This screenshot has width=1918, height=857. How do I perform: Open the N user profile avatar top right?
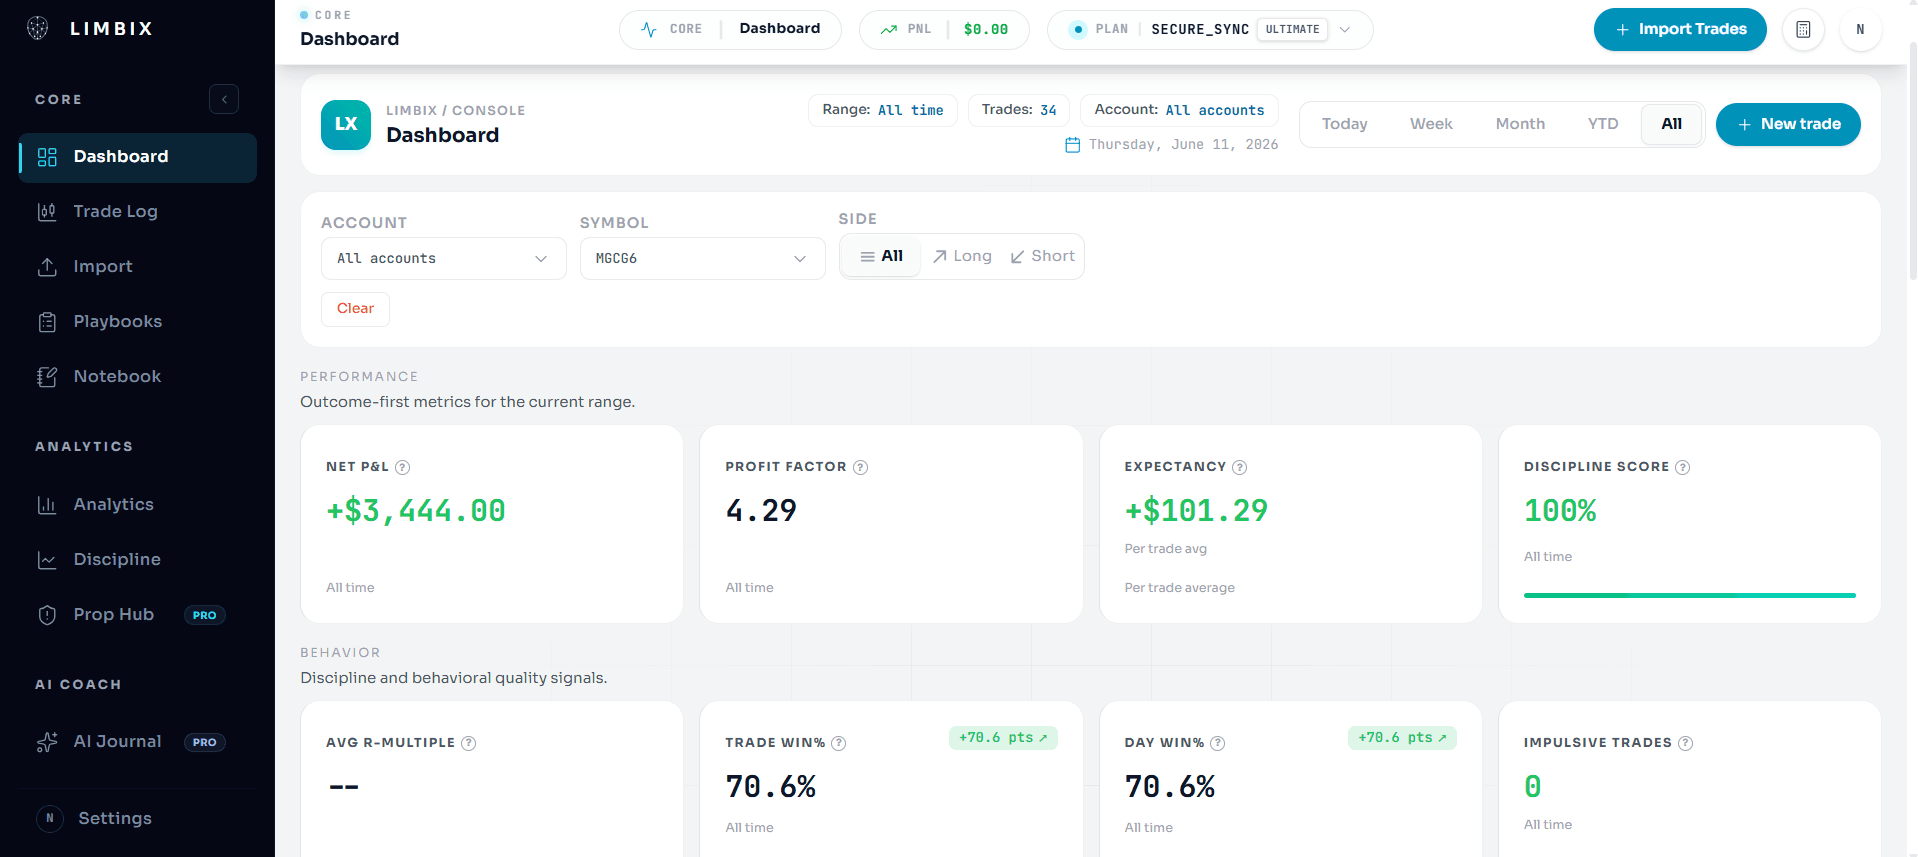pos(1860,29)
